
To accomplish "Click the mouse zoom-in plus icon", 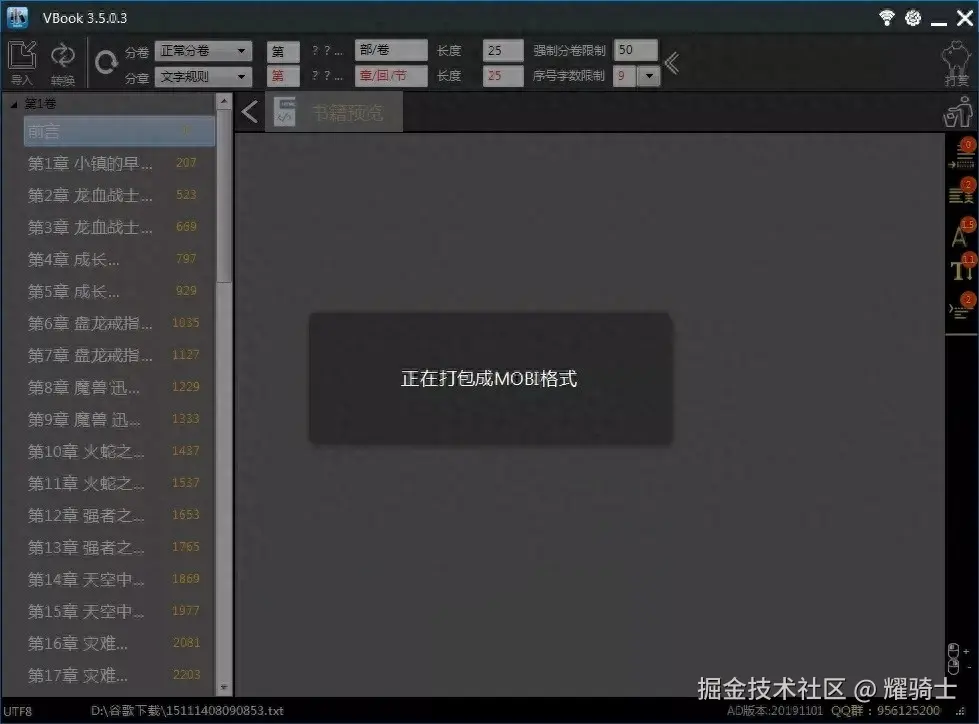I will point(957,651).
